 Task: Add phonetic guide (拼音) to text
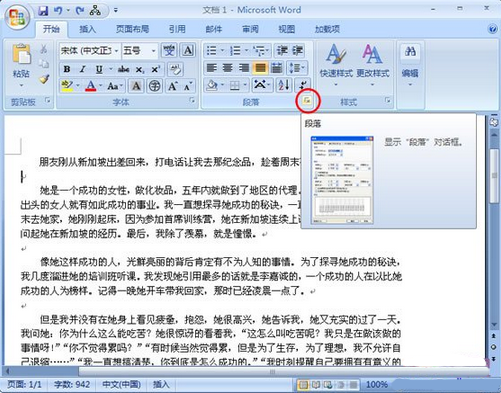[x=169, y=51]
